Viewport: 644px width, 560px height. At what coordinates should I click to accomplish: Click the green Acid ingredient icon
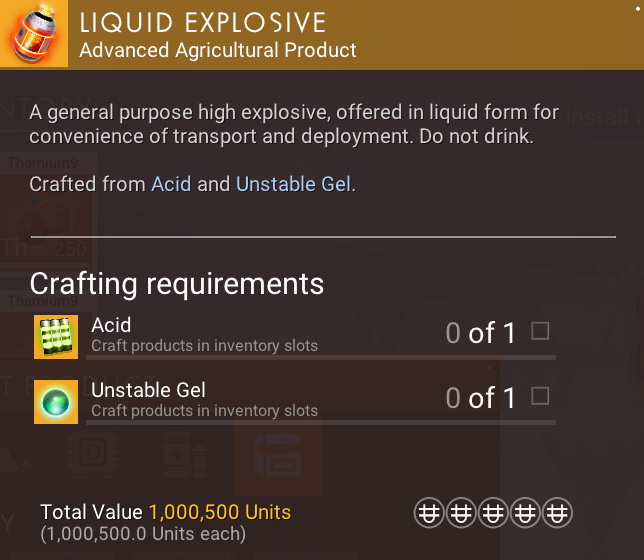[x=56, y=336]
